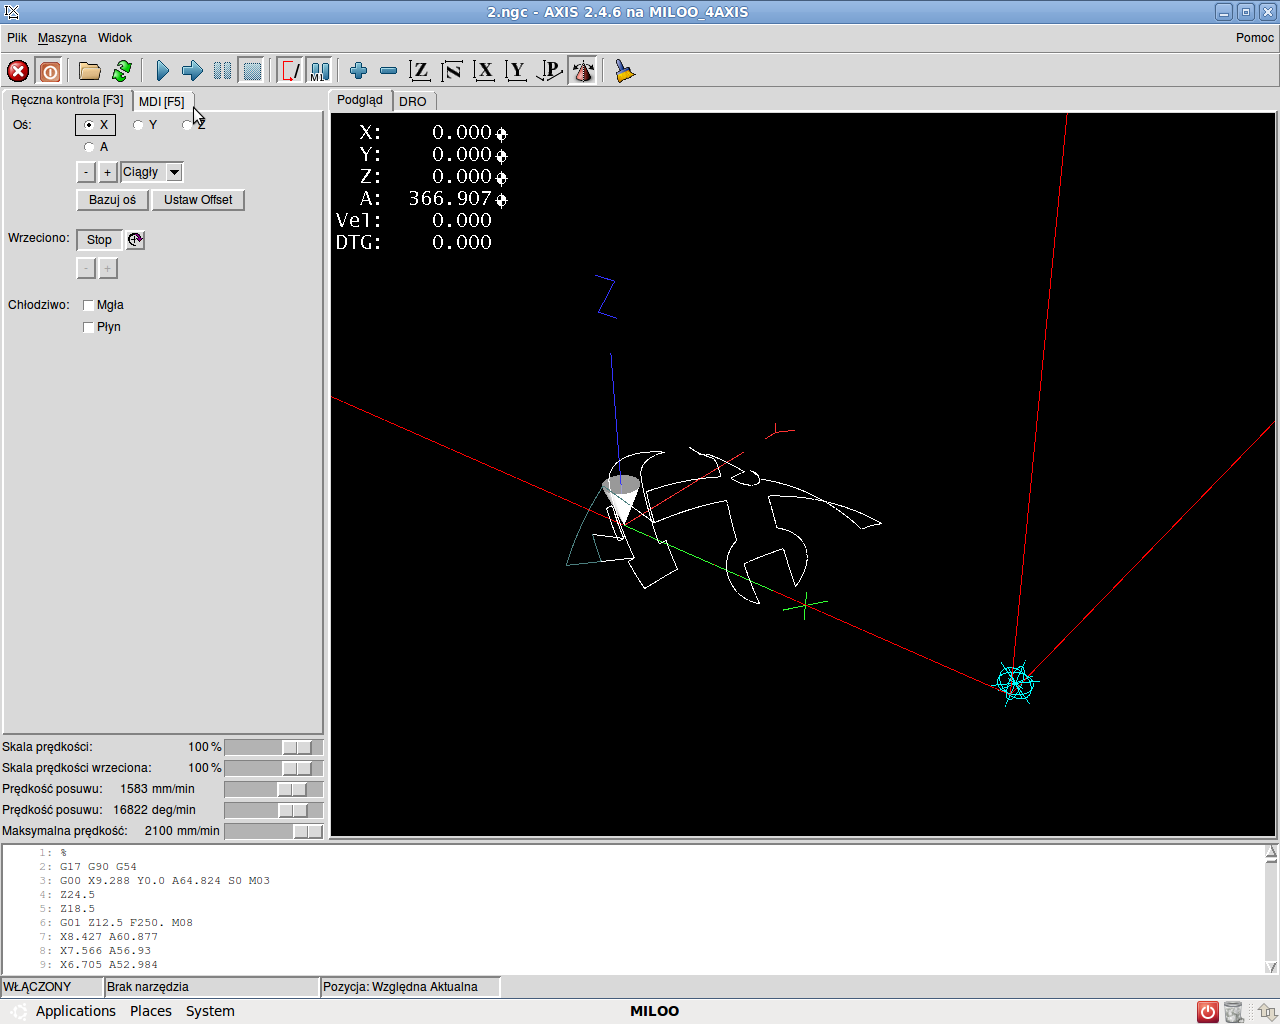Image resolution: width=1280 pixels, height=1024 pixels.
Task: Increase spindle speed plus button
Action: tap(107, 268)
